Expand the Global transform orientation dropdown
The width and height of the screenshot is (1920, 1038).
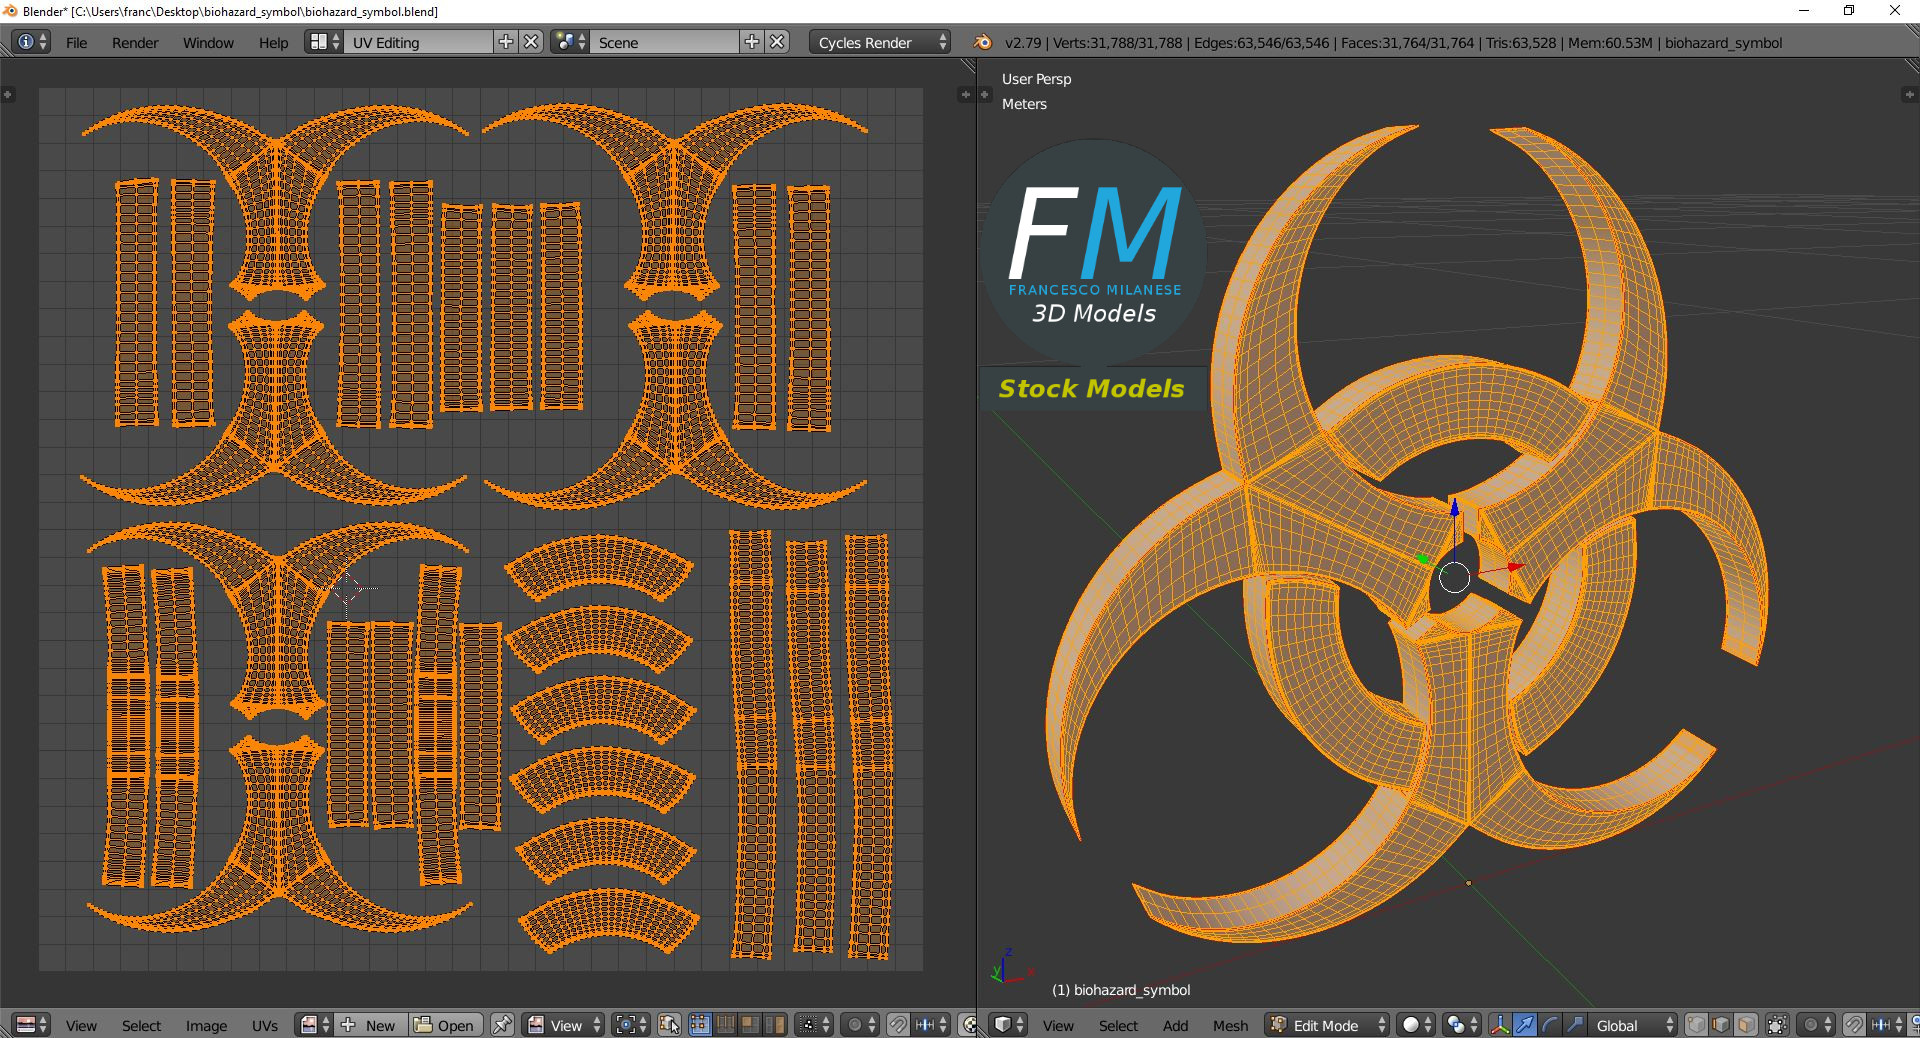click(1632, 1025)
